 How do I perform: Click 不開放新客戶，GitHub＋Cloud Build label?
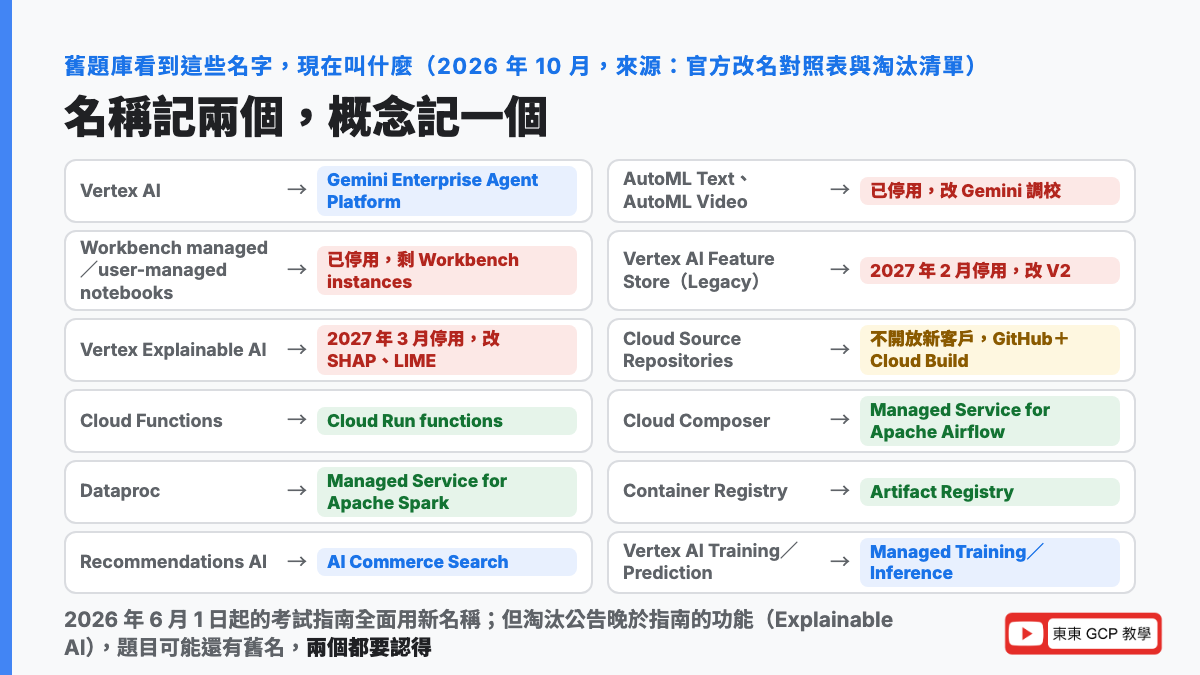tap(990, 350)
